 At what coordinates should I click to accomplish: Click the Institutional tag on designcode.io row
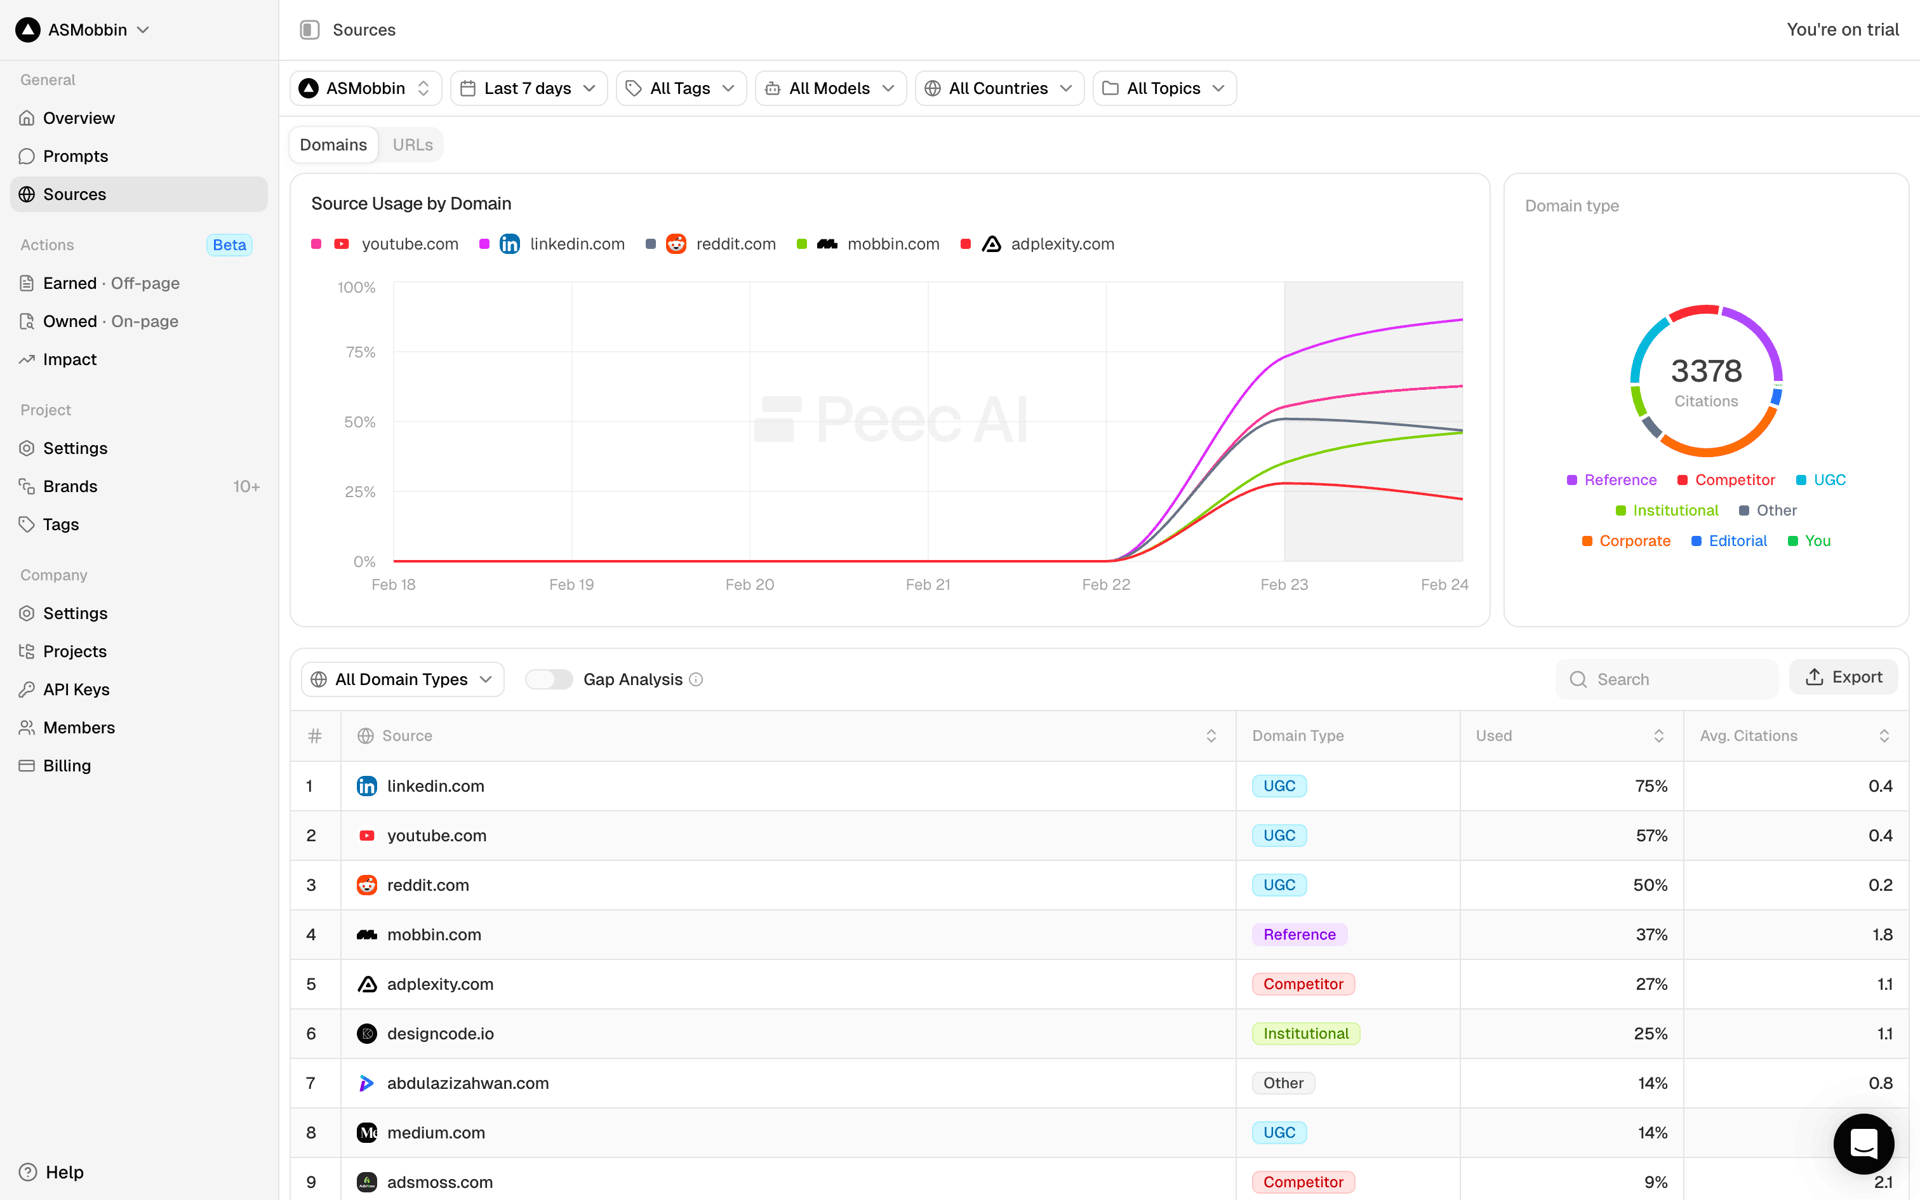pyautogui.click(x=1306, y=1033)
